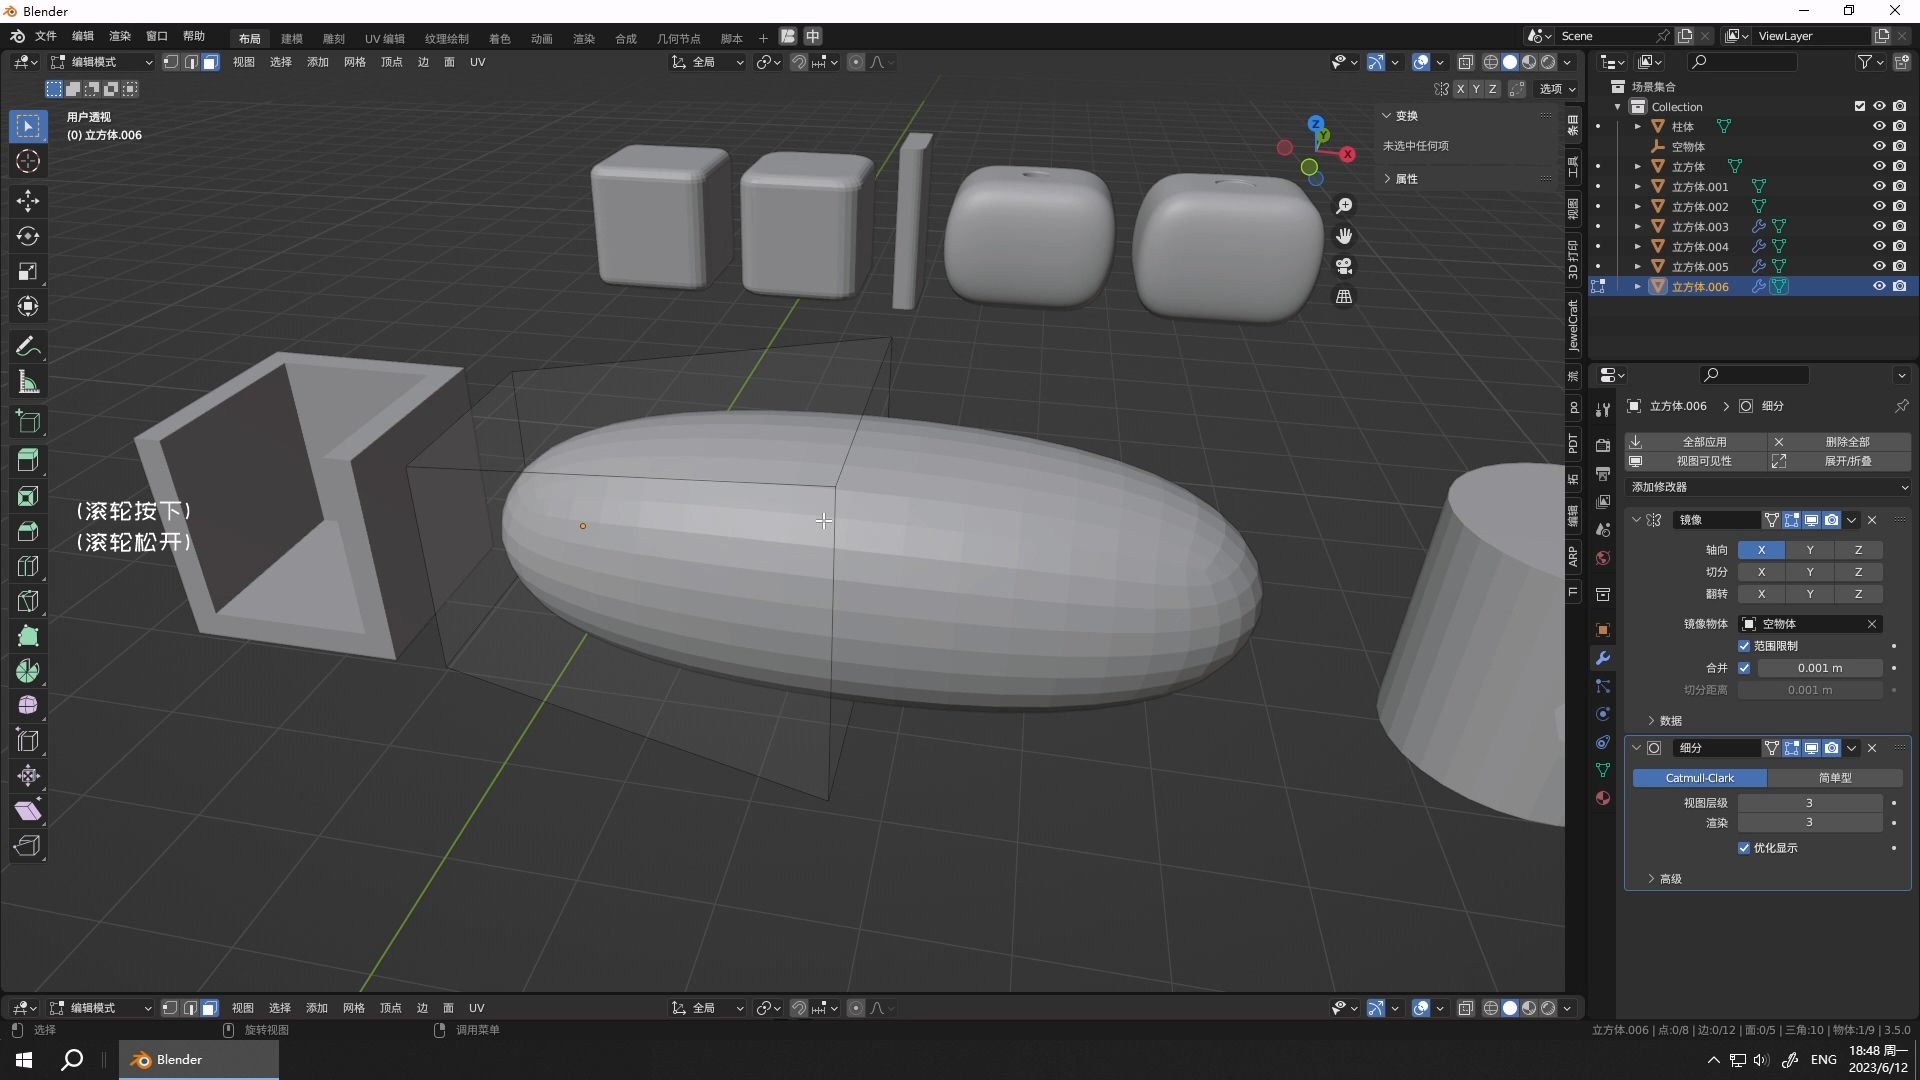Viewport: 1920px width, 1080px height.
Task: Hide 立方体.003 with its eye icon
Action: tap(1879, 226)
